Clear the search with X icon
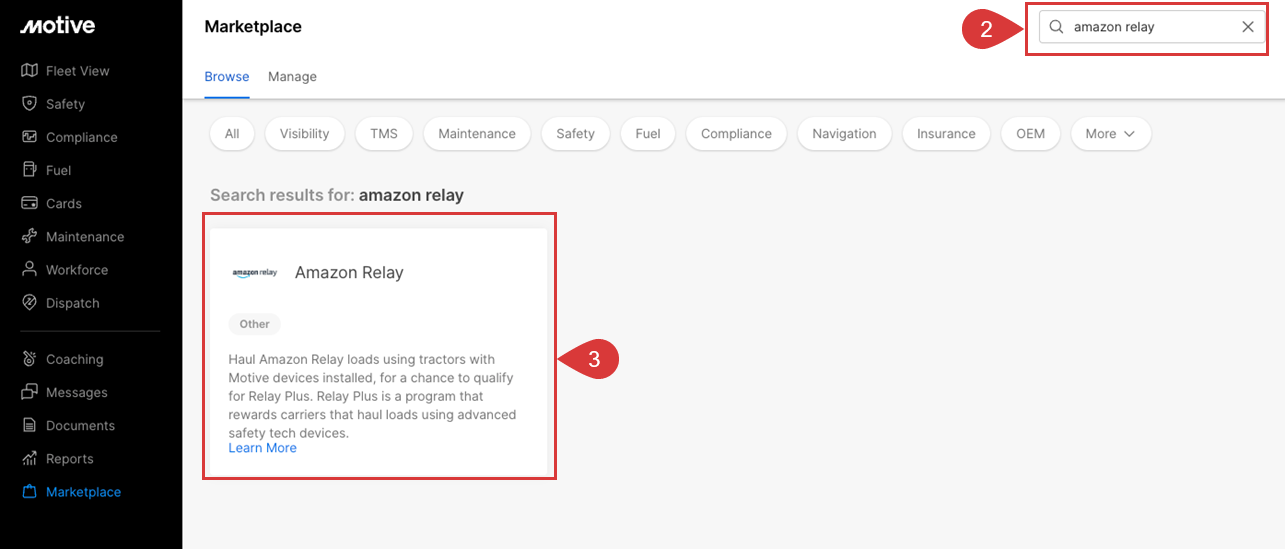Image resolution: width=1285 pixels, height=549 pixels. click(x=1248, y=27)
